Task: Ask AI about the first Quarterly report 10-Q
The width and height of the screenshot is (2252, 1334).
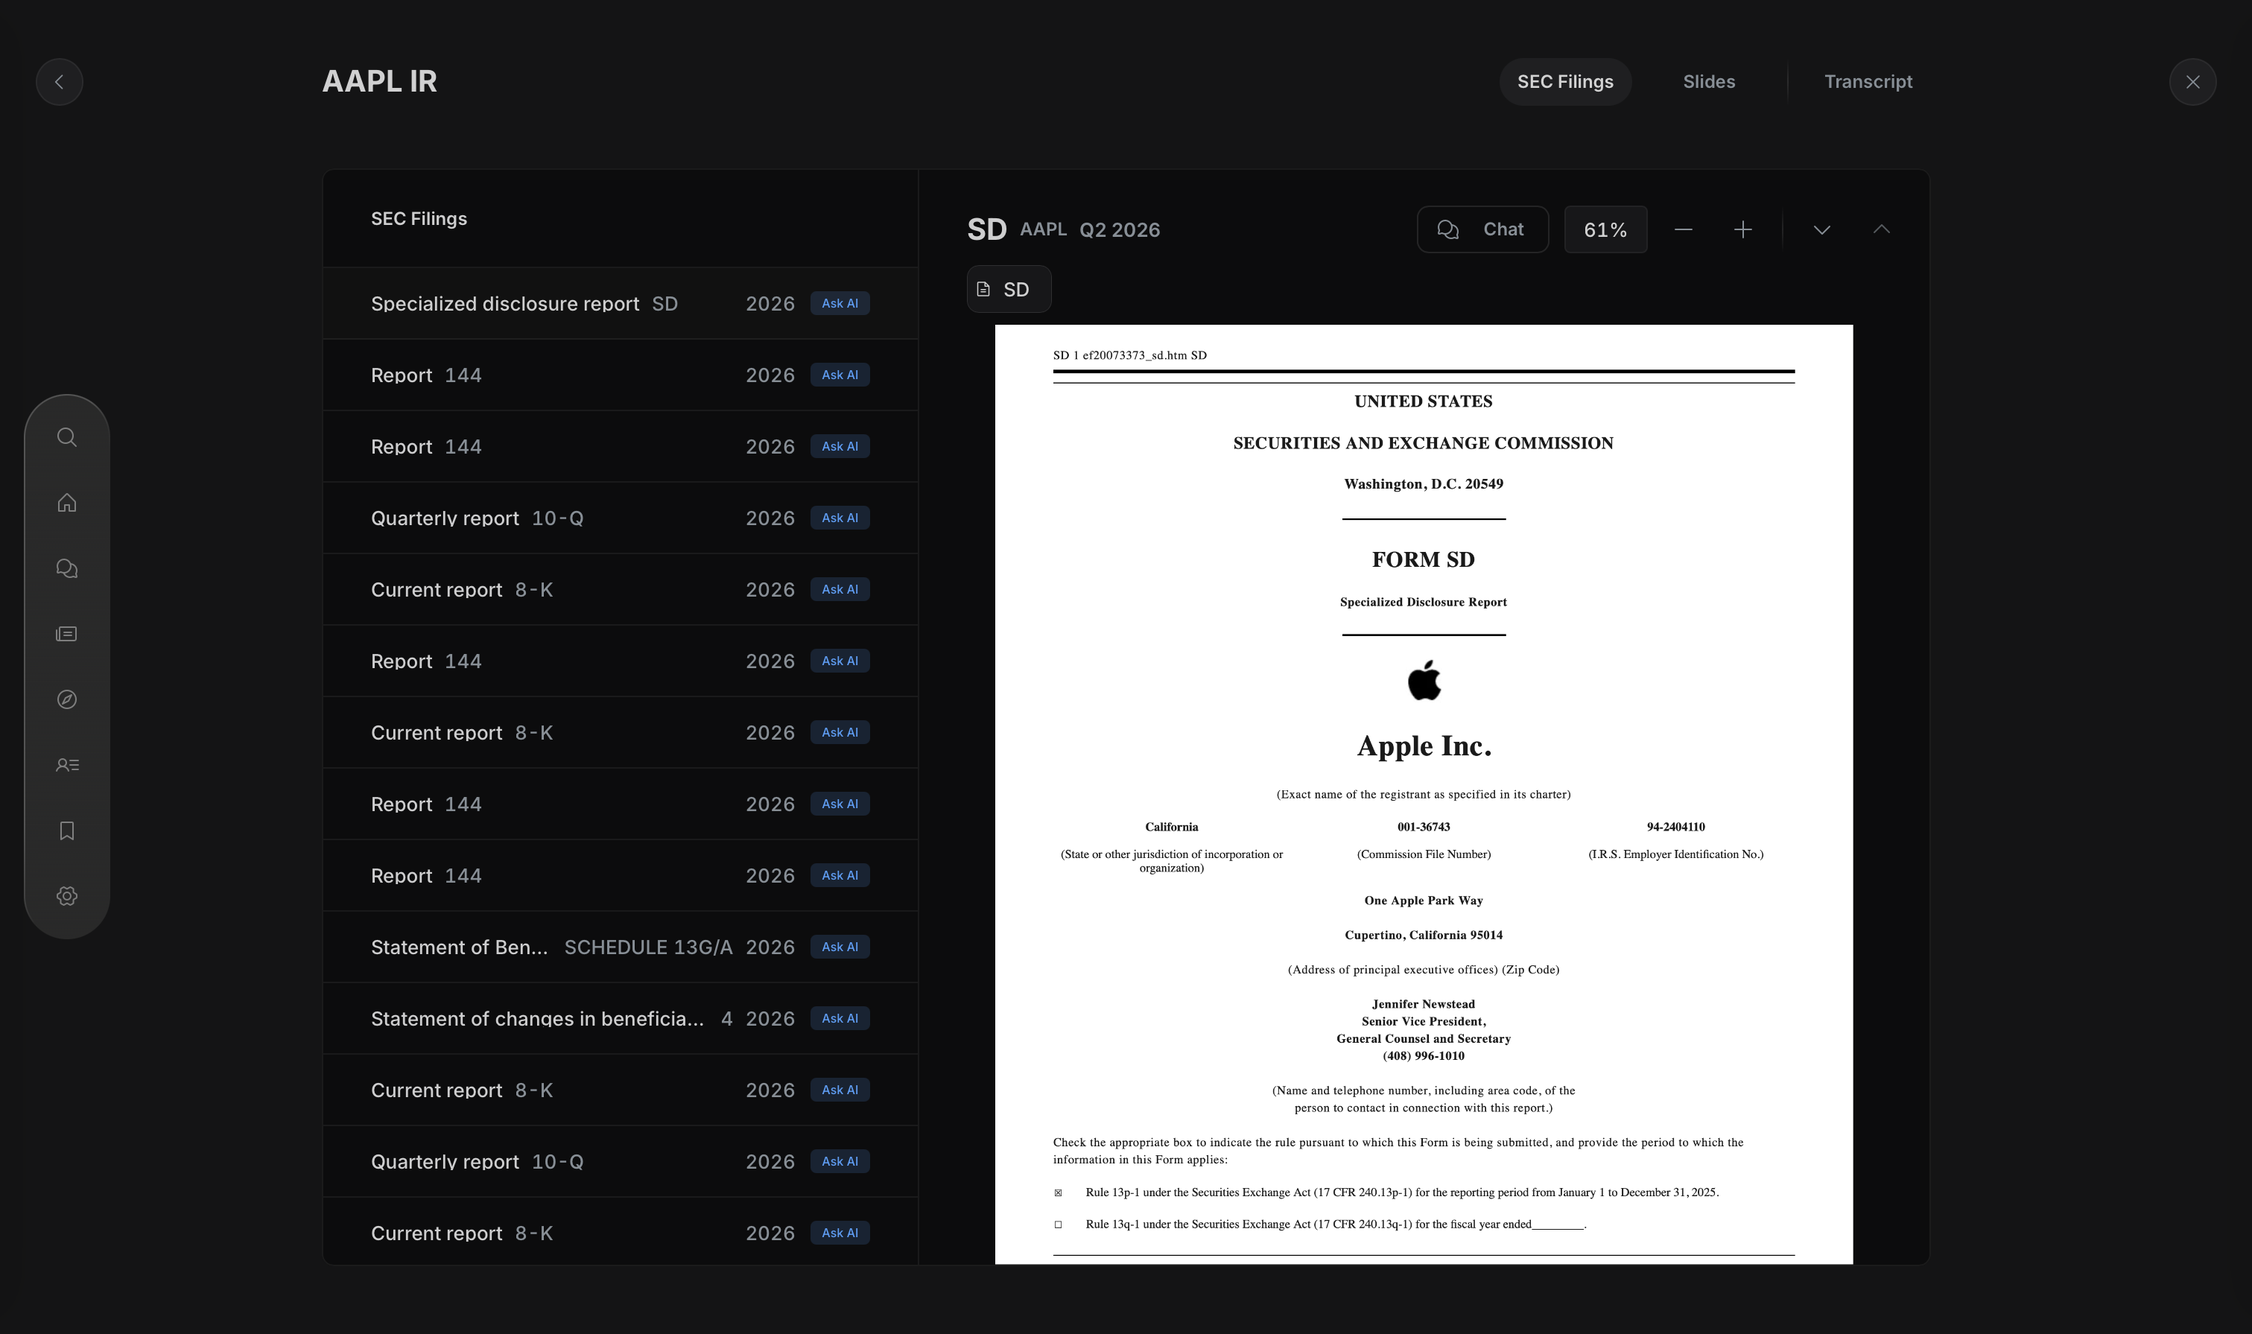Action: (840, 518)
